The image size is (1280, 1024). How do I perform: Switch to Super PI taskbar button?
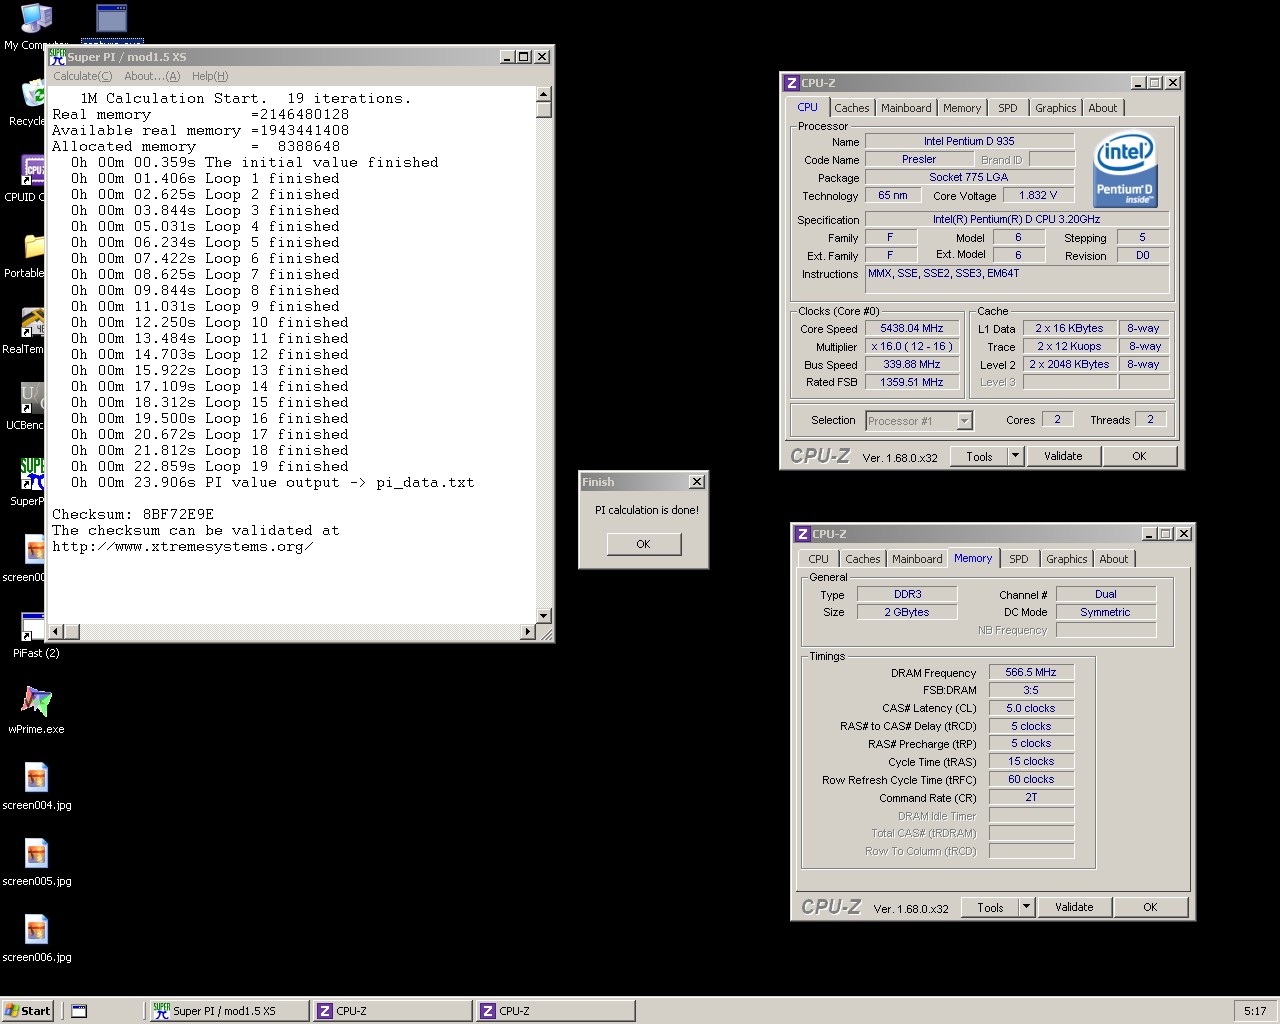tap(228, 1011)
